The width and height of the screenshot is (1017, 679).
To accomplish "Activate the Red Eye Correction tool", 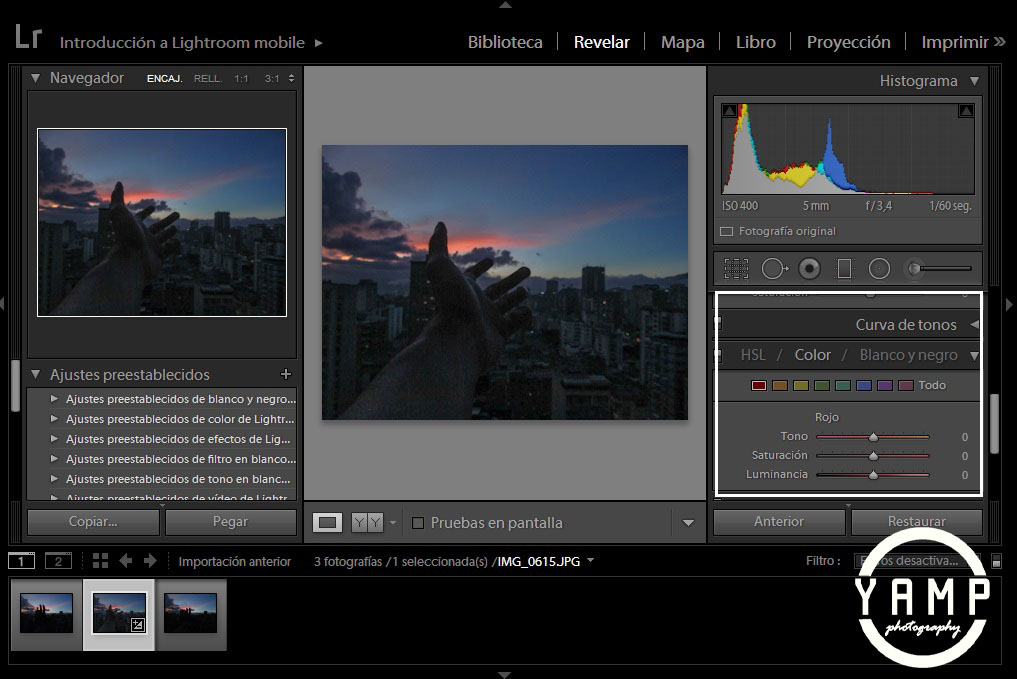I will tap(809, 269).
